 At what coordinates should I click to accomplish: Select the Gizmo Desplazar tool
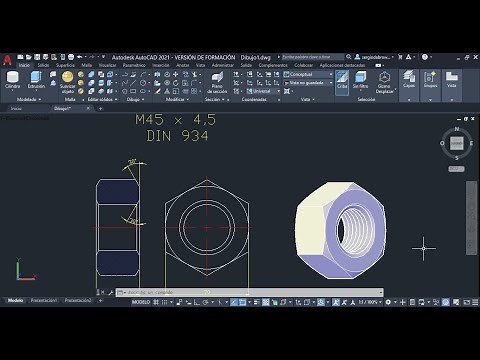pyautogui.click(x=384, y=82)
